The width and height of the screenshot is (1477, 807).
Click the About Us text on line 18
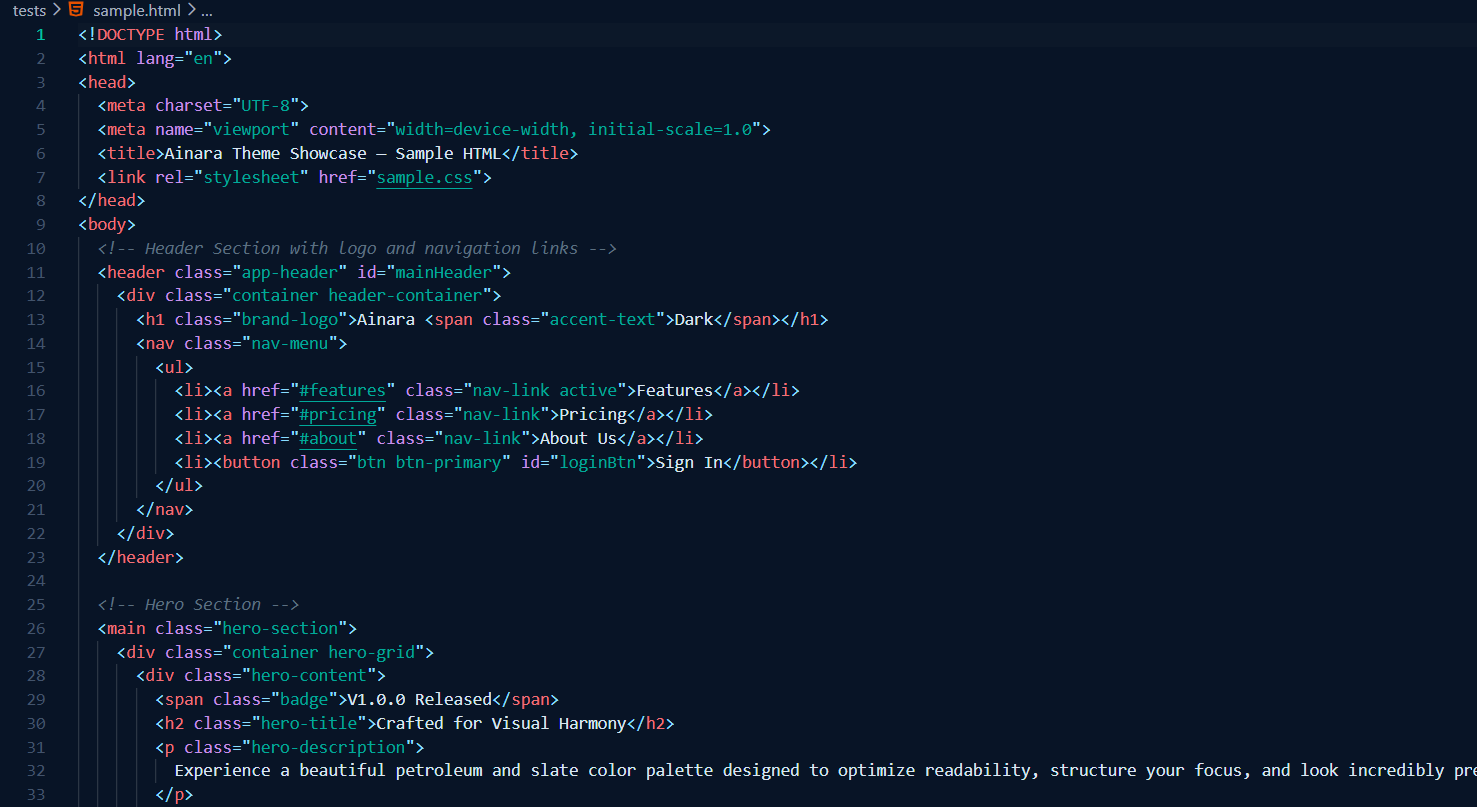coord(579,438)
